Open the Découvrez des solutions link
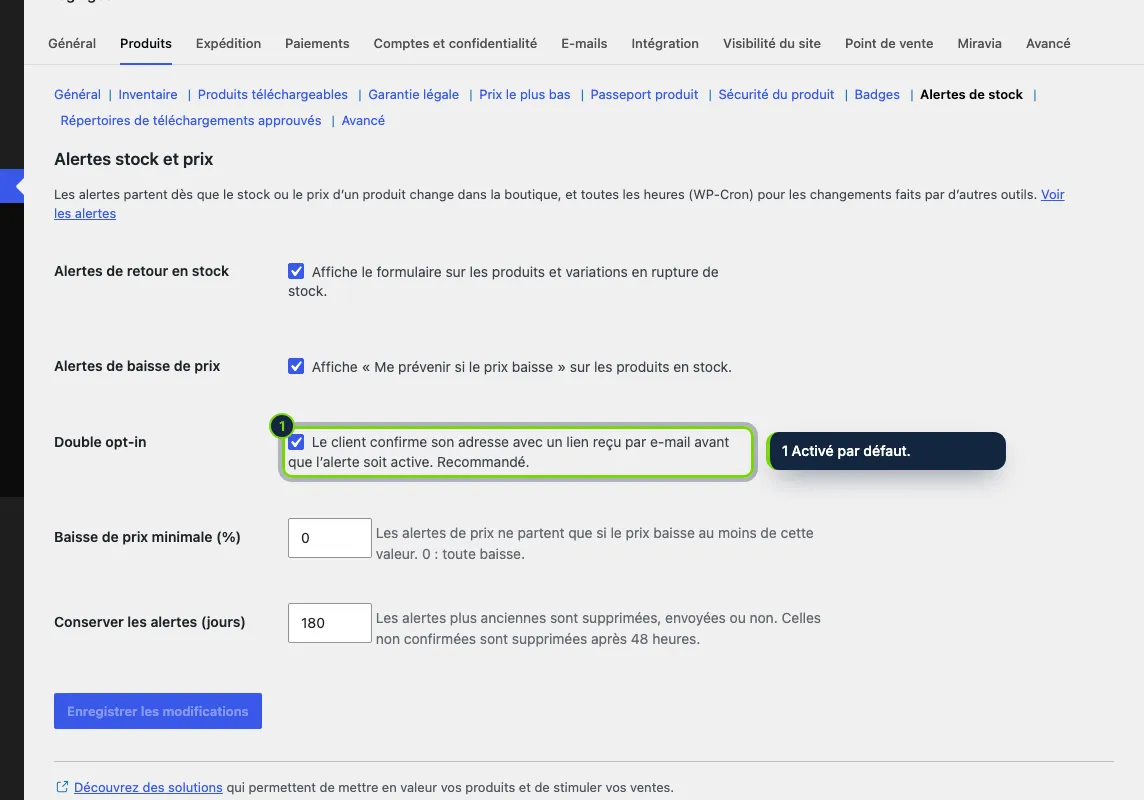The width and height of the screenshot is (1144, 800). pyautogui.click(x=148, y=788)
